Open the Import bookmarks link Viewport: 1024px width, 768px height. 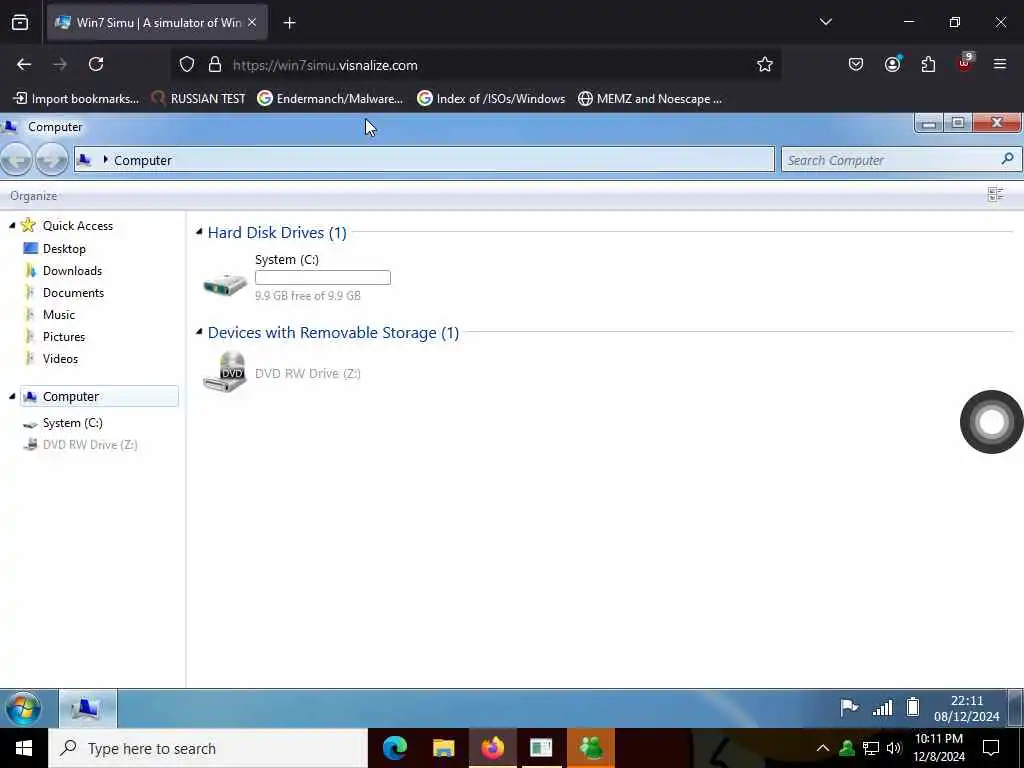[76, 99]
